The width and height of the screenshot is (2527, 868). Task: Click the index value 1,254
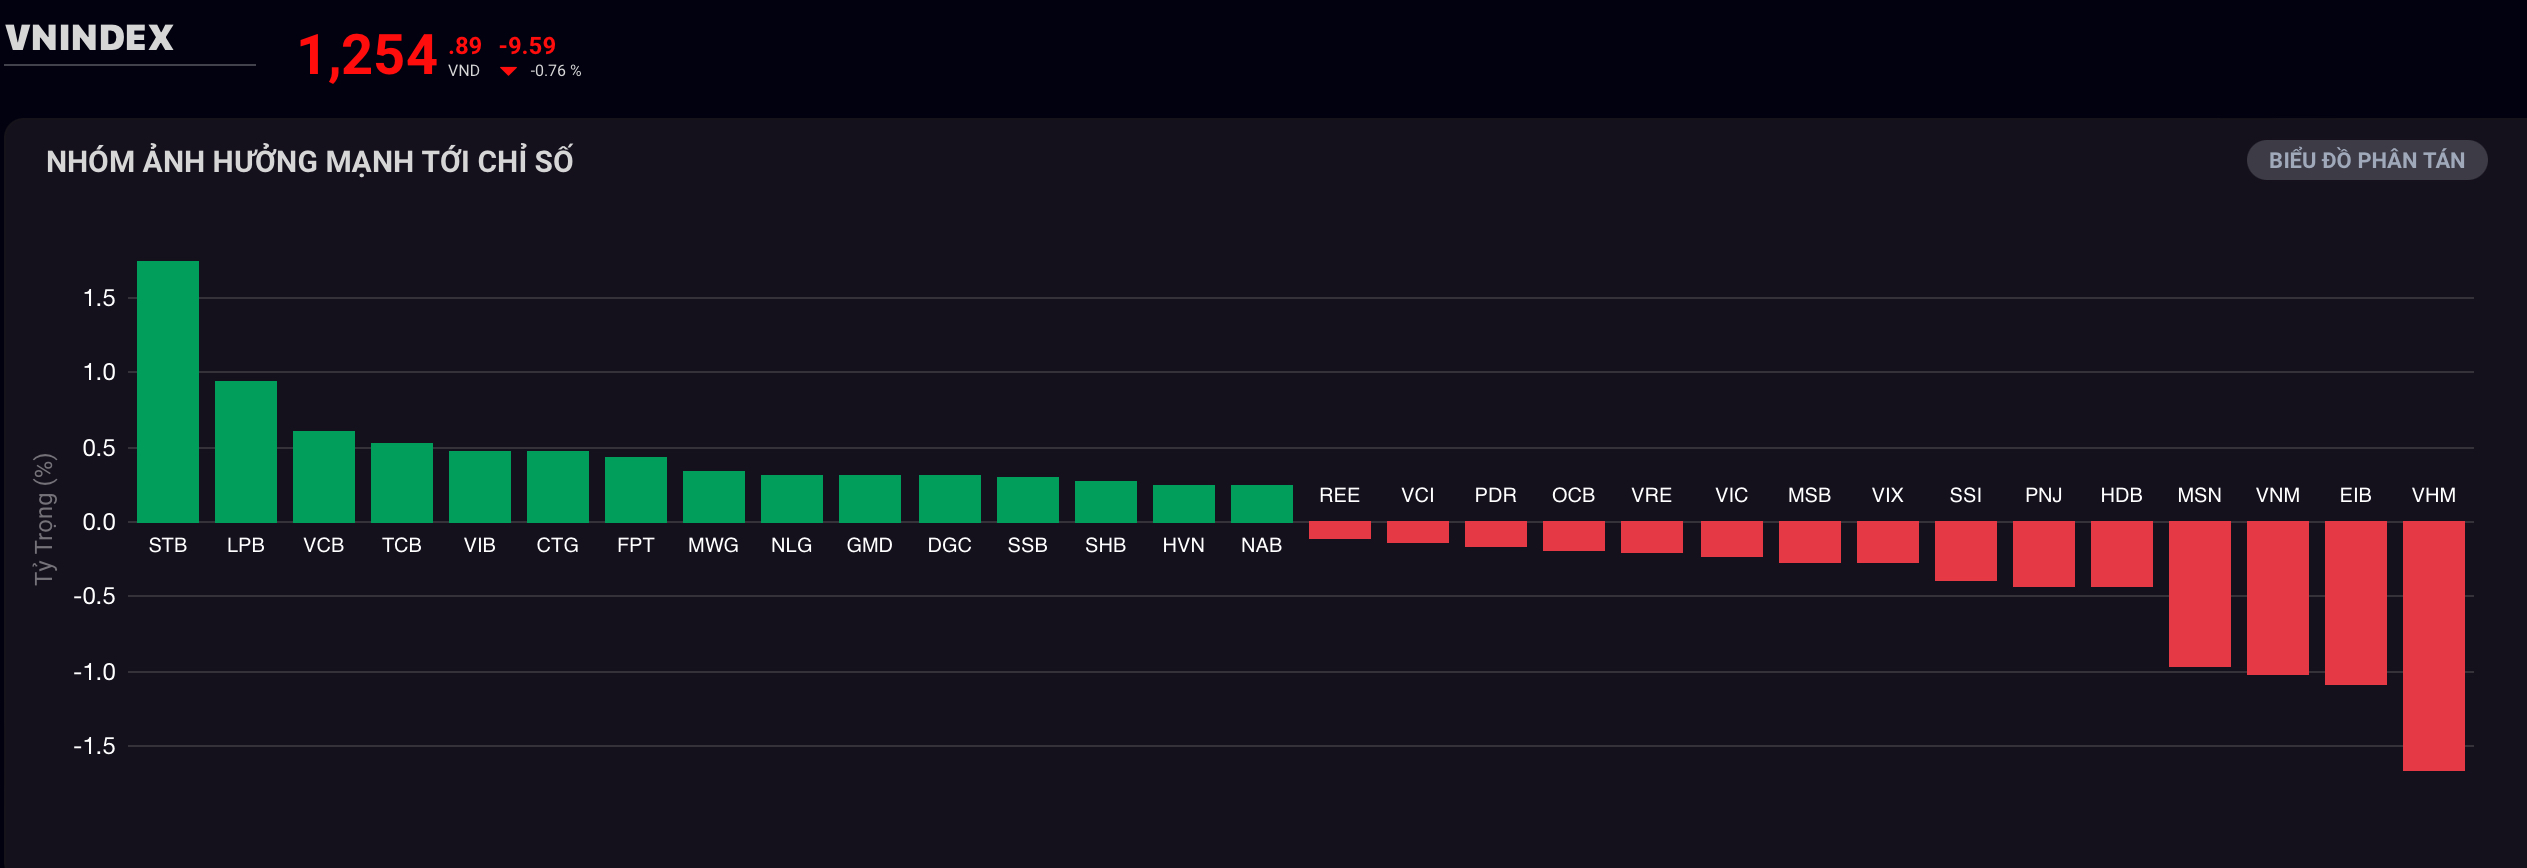(x=368, y=55)
